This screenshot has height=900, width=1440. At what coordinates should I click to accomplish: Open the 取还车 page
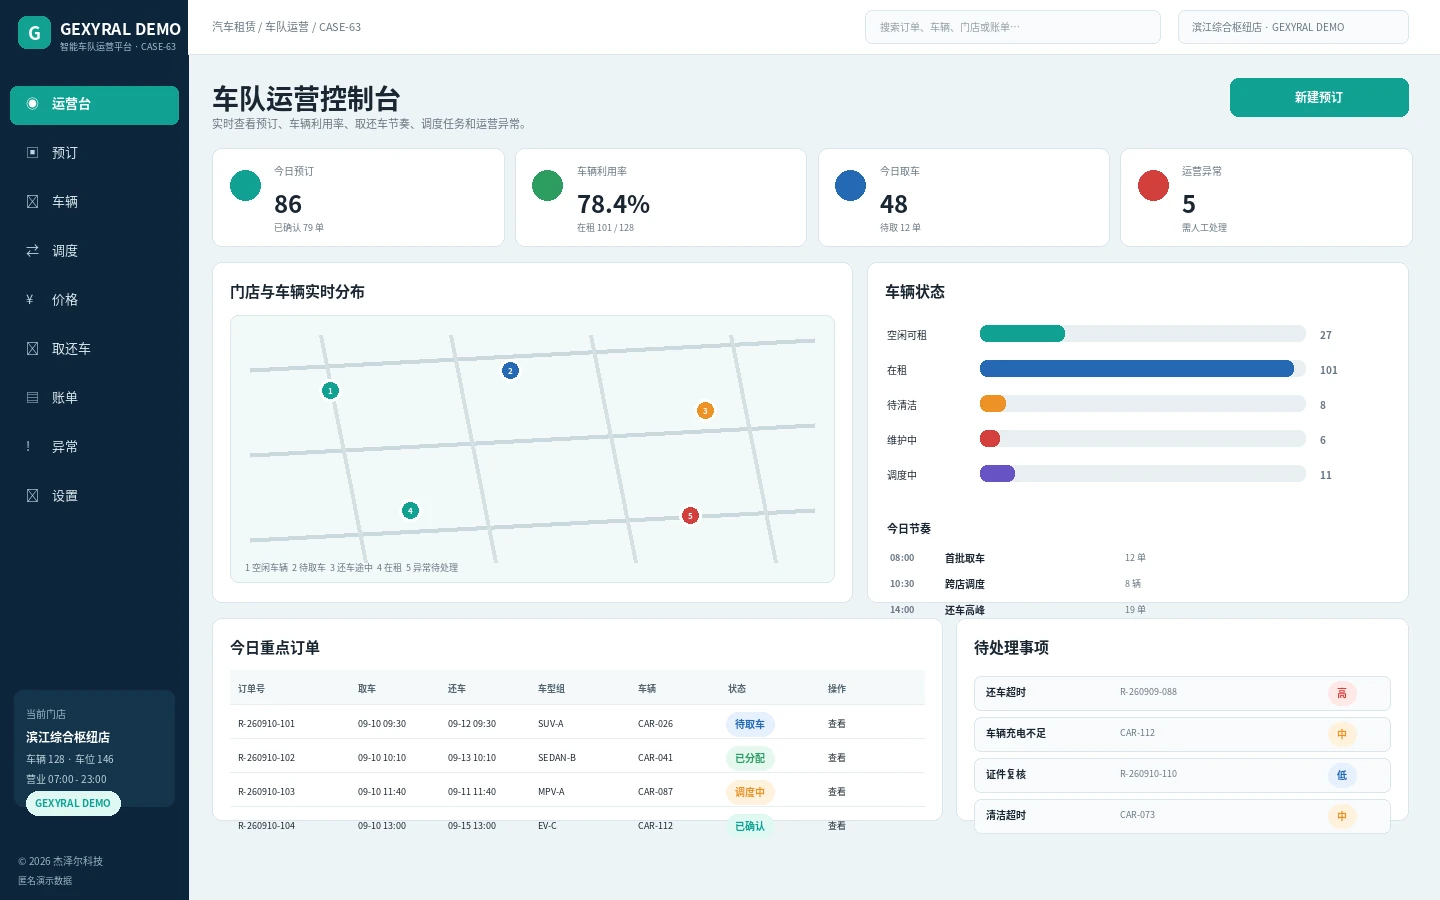(94, 349)
